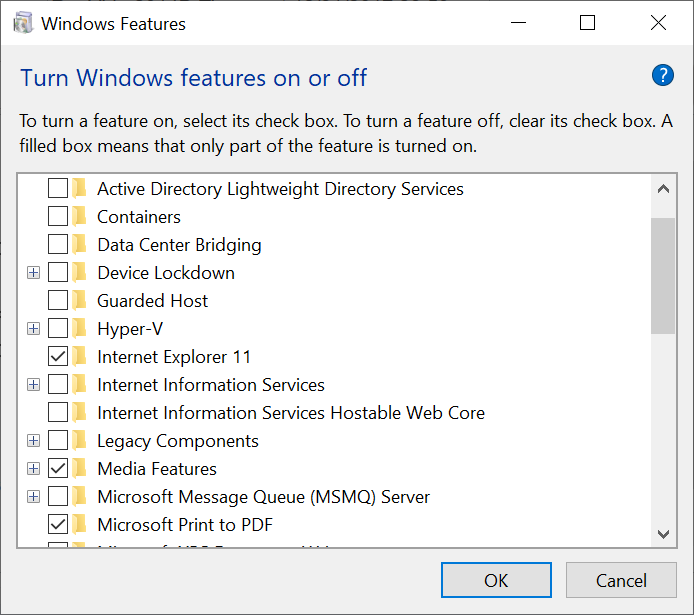Disable the Microsoft Print to PDF checkbox
The height and width of the screenshot is (615, 694).
click(x=58, y=525)
